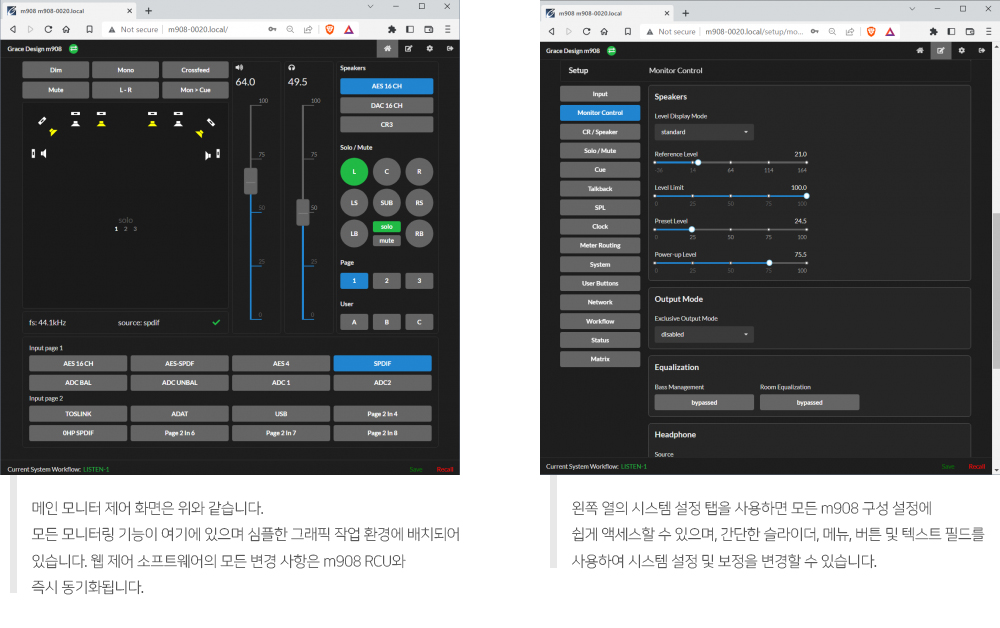Click the green connection status icon in left window
Image resolution: width=1000 pixels, height=628 pixels.
click(x=73, y=48)
